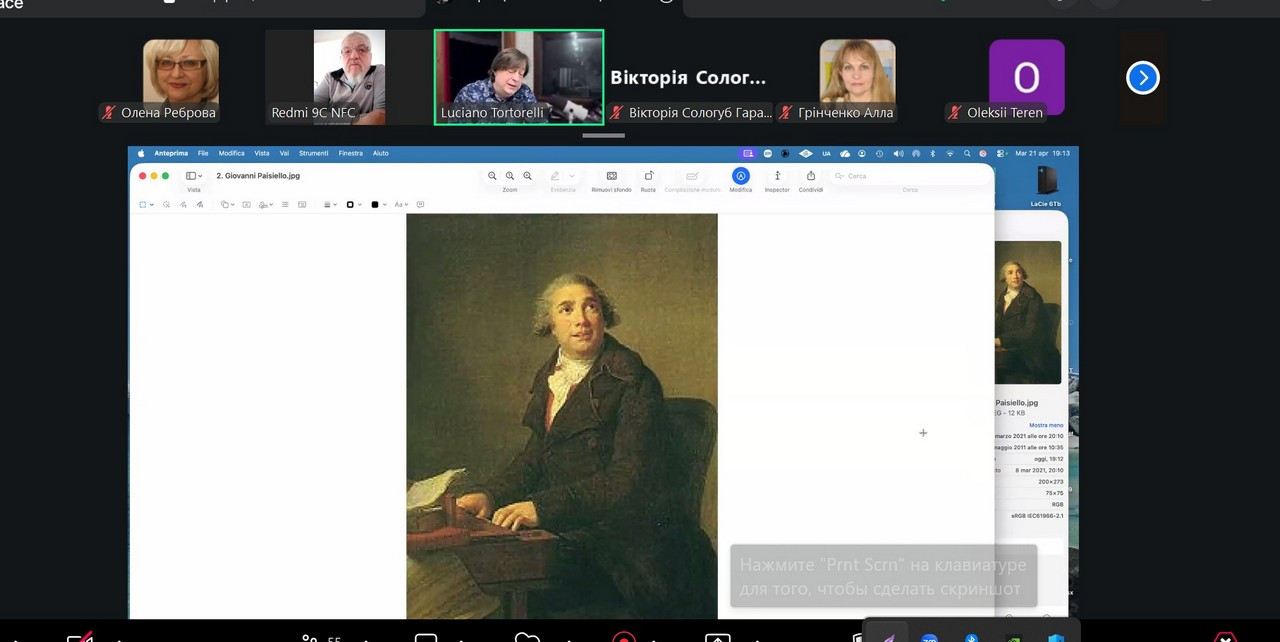Select the Instant Alpha wand tool
This screenshot has width=1280, height=642.
(x=166, y=204)
